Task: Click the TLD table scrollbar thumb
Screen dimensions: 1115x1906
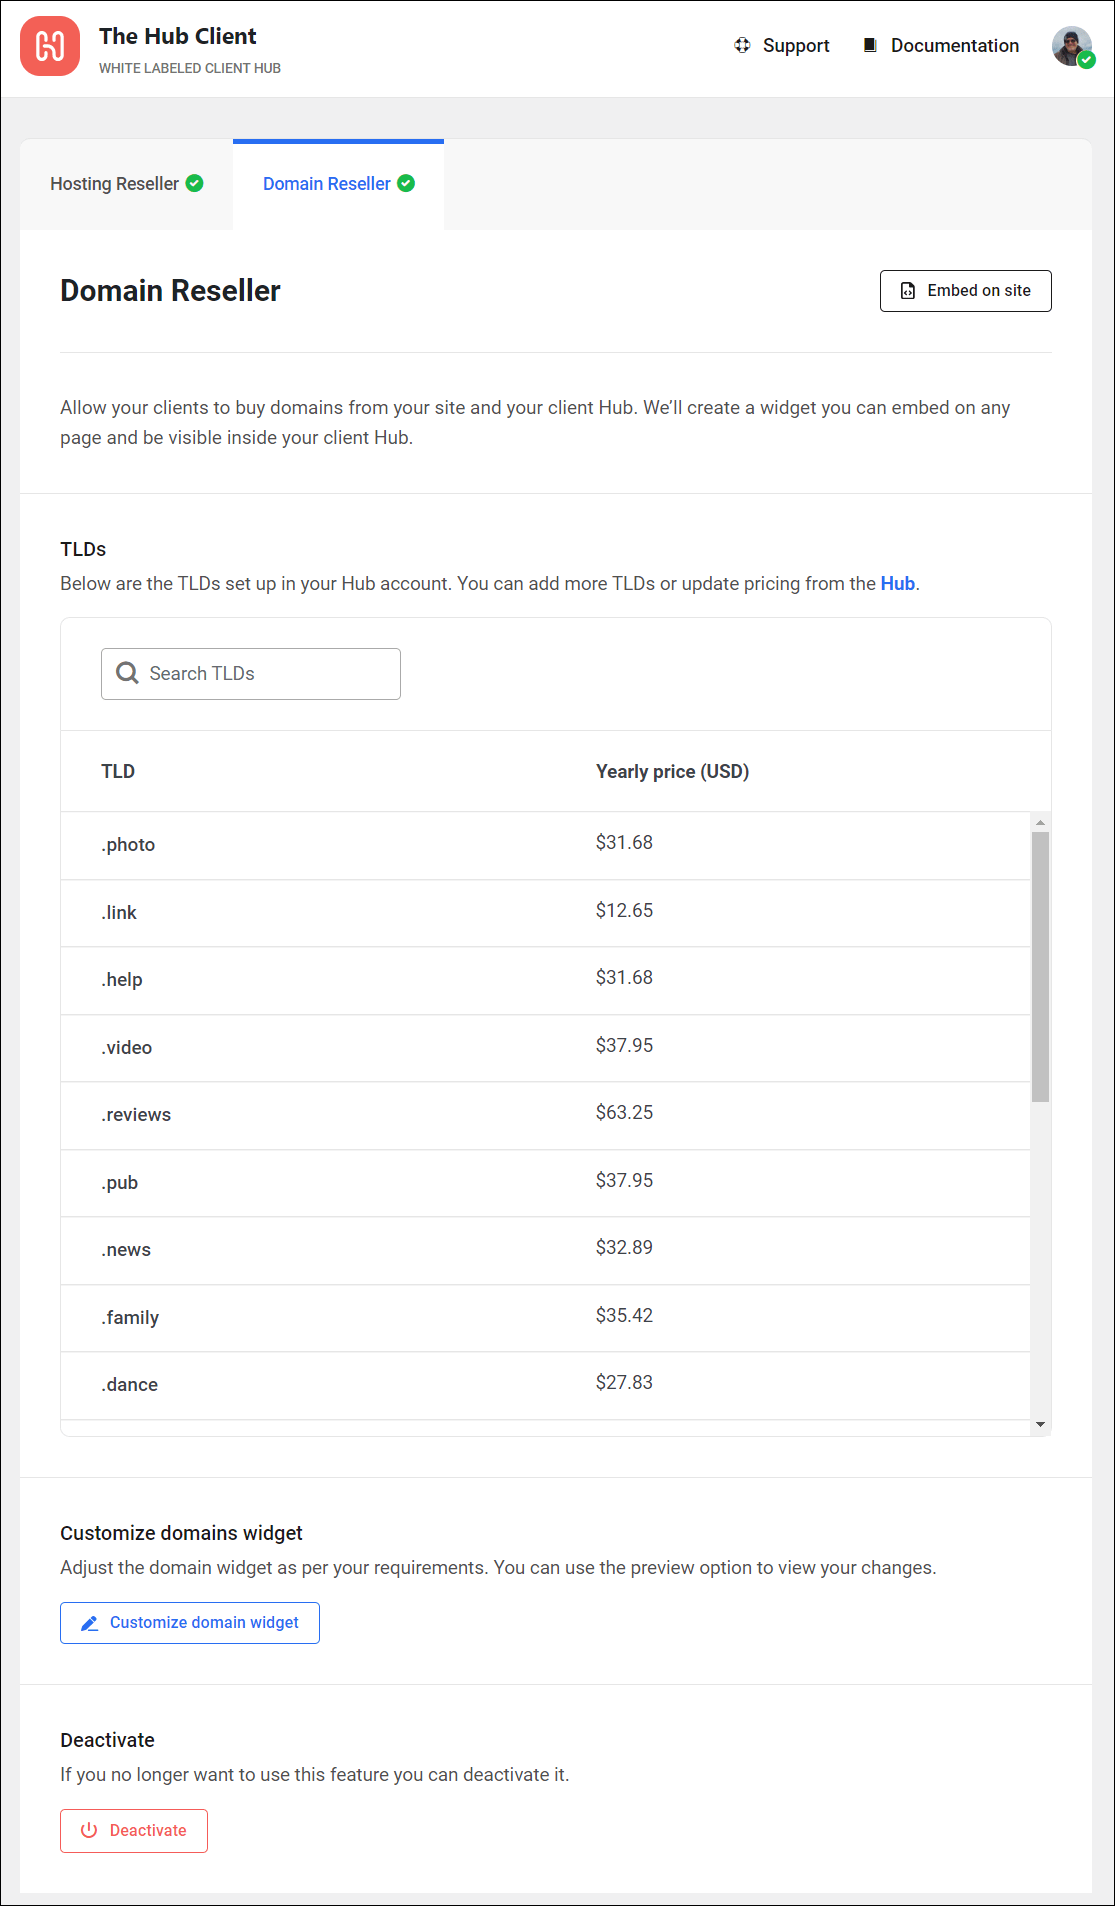Action: point(1040,966)
